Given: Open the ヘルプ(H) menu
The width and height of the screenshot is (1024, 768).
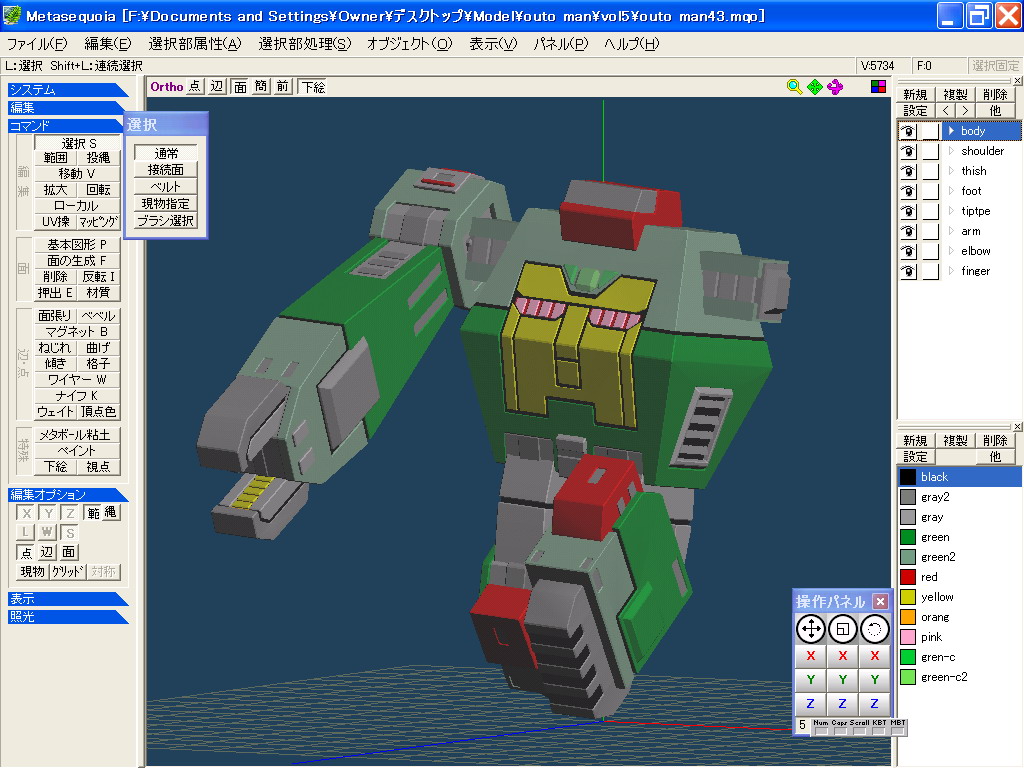Looking at the screenshot, I should click(x=632, y=44).
